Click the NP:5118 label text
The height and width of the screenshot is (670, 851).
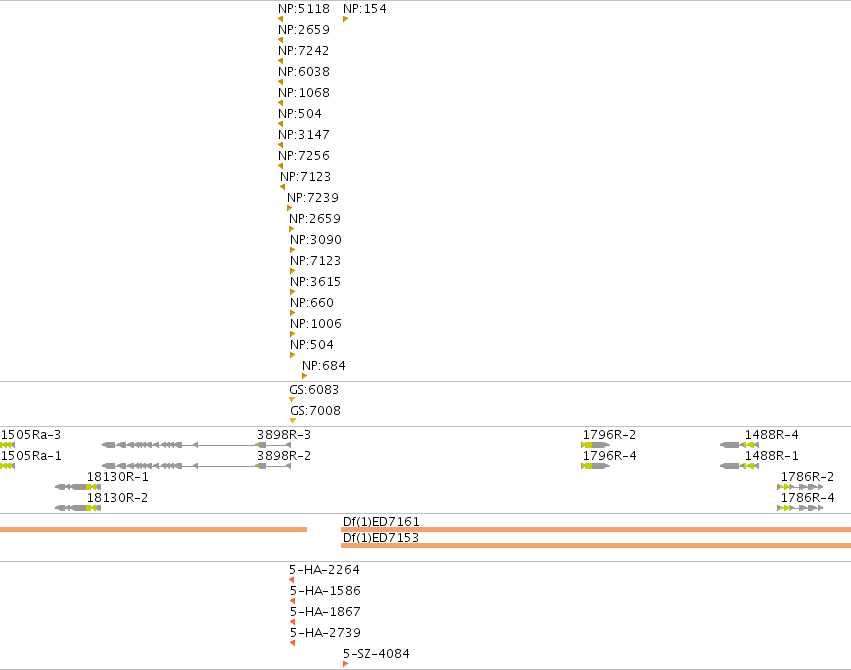[304, 9]
